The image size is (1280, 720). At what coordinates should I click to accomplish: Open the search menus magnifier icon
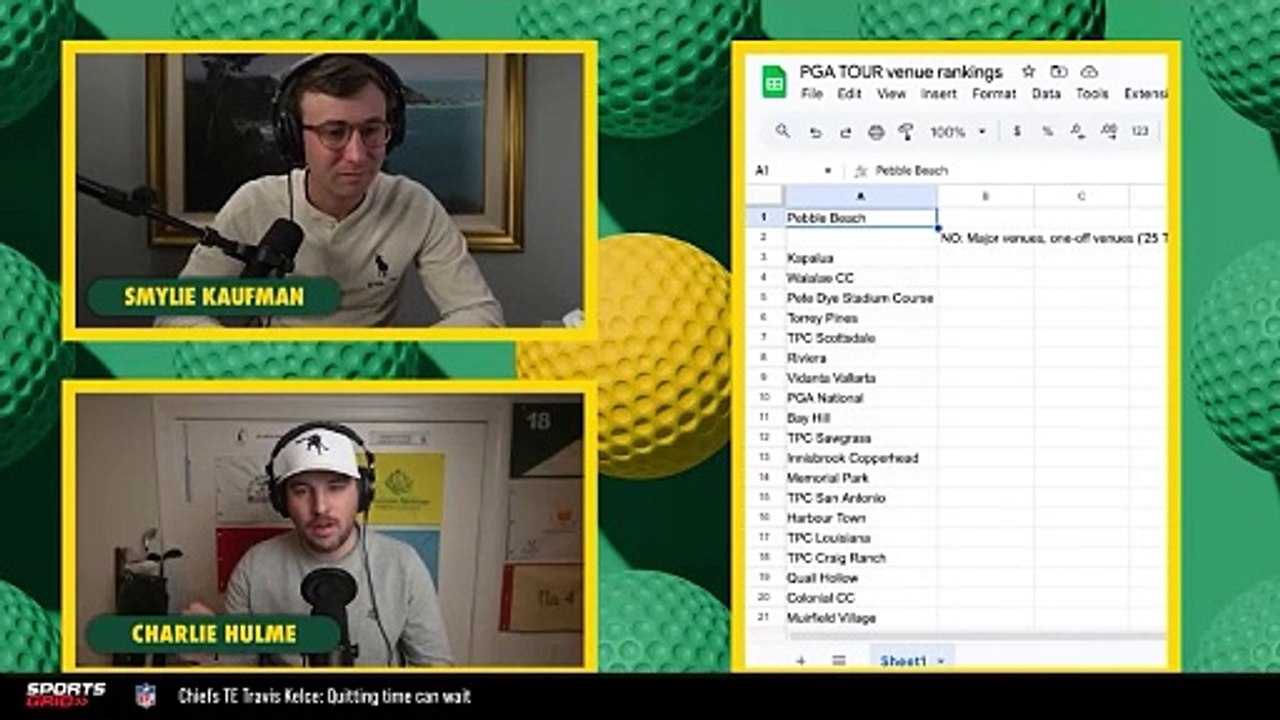[783, 131]
